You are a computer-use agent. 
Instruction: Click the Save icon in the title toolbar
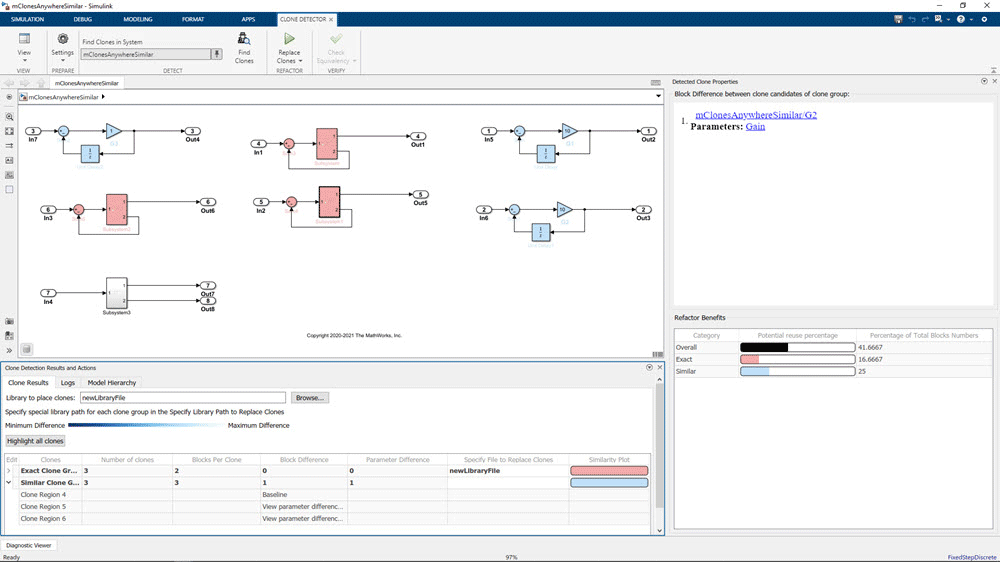pyautogui.click(x=898, y=19)
